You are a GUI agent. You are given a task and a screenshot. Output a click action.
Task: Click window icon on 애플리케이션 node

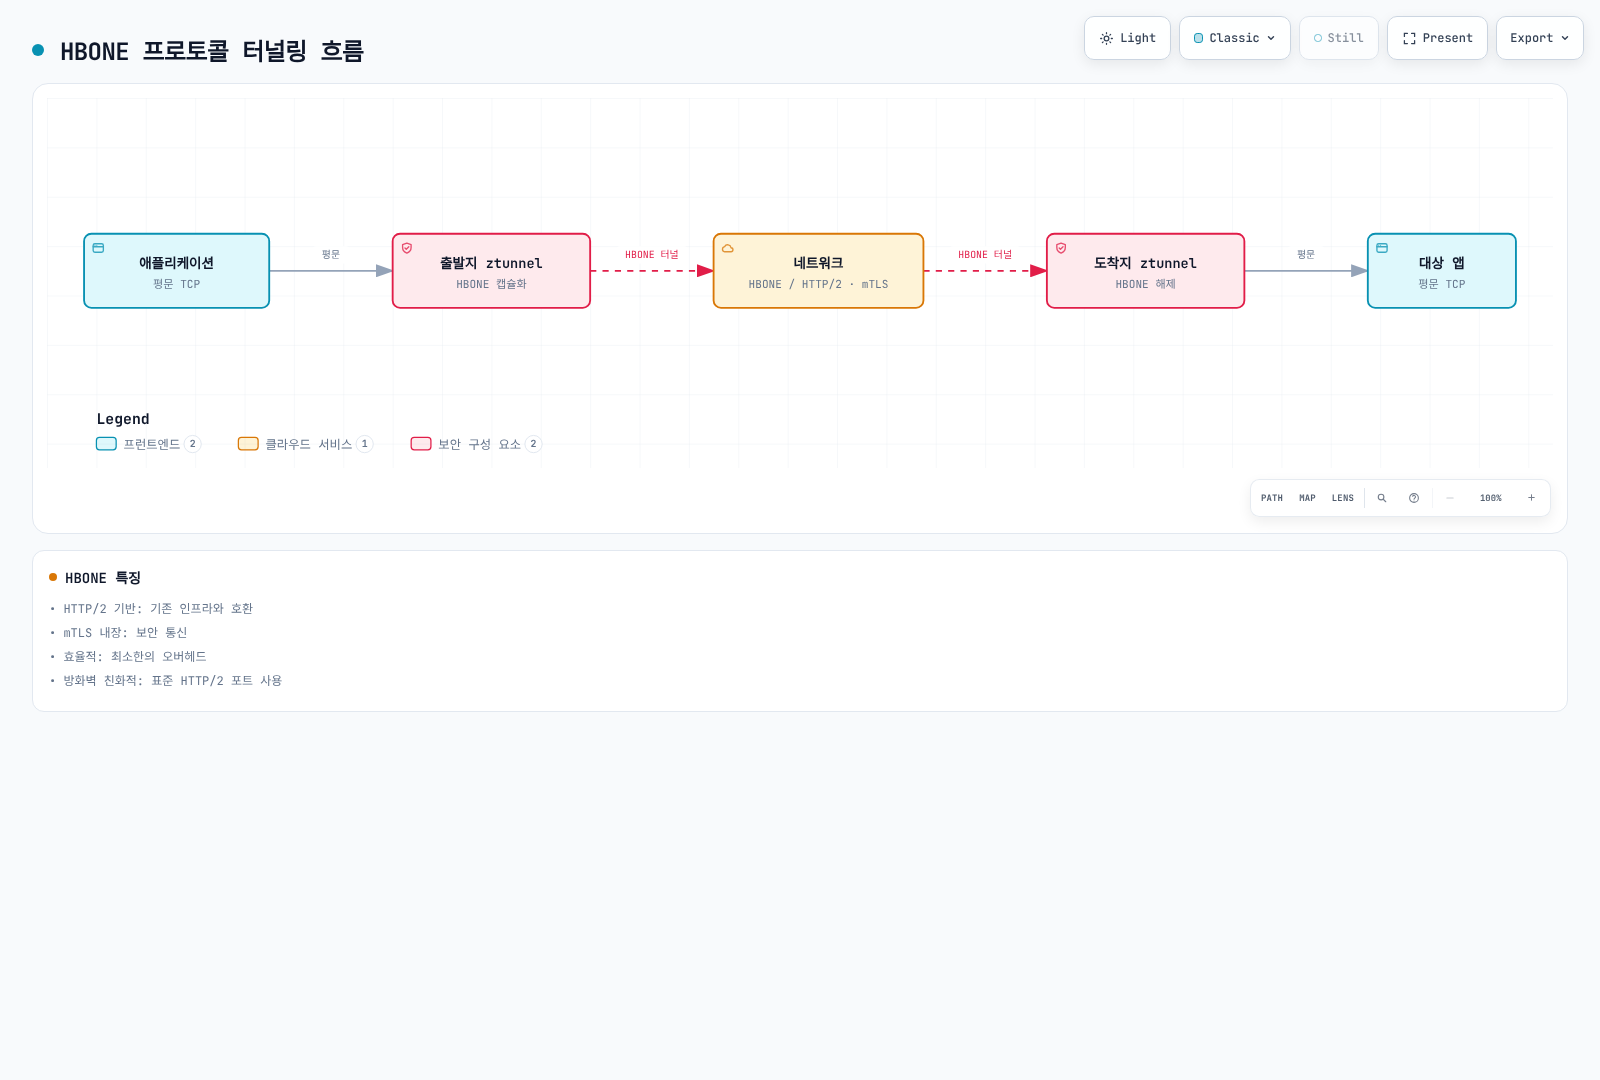pyautogui.click(x=98, y=248)
